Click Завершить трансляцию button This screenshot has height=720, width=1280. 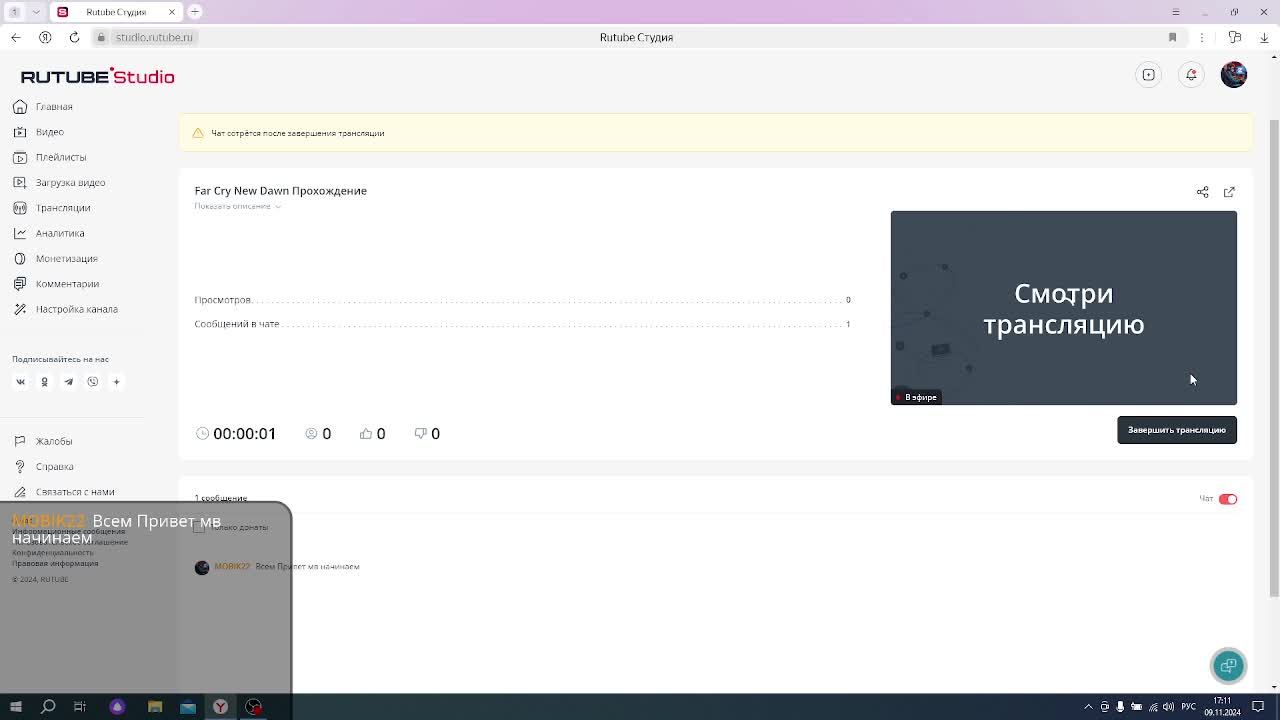tap(1177, 430)
